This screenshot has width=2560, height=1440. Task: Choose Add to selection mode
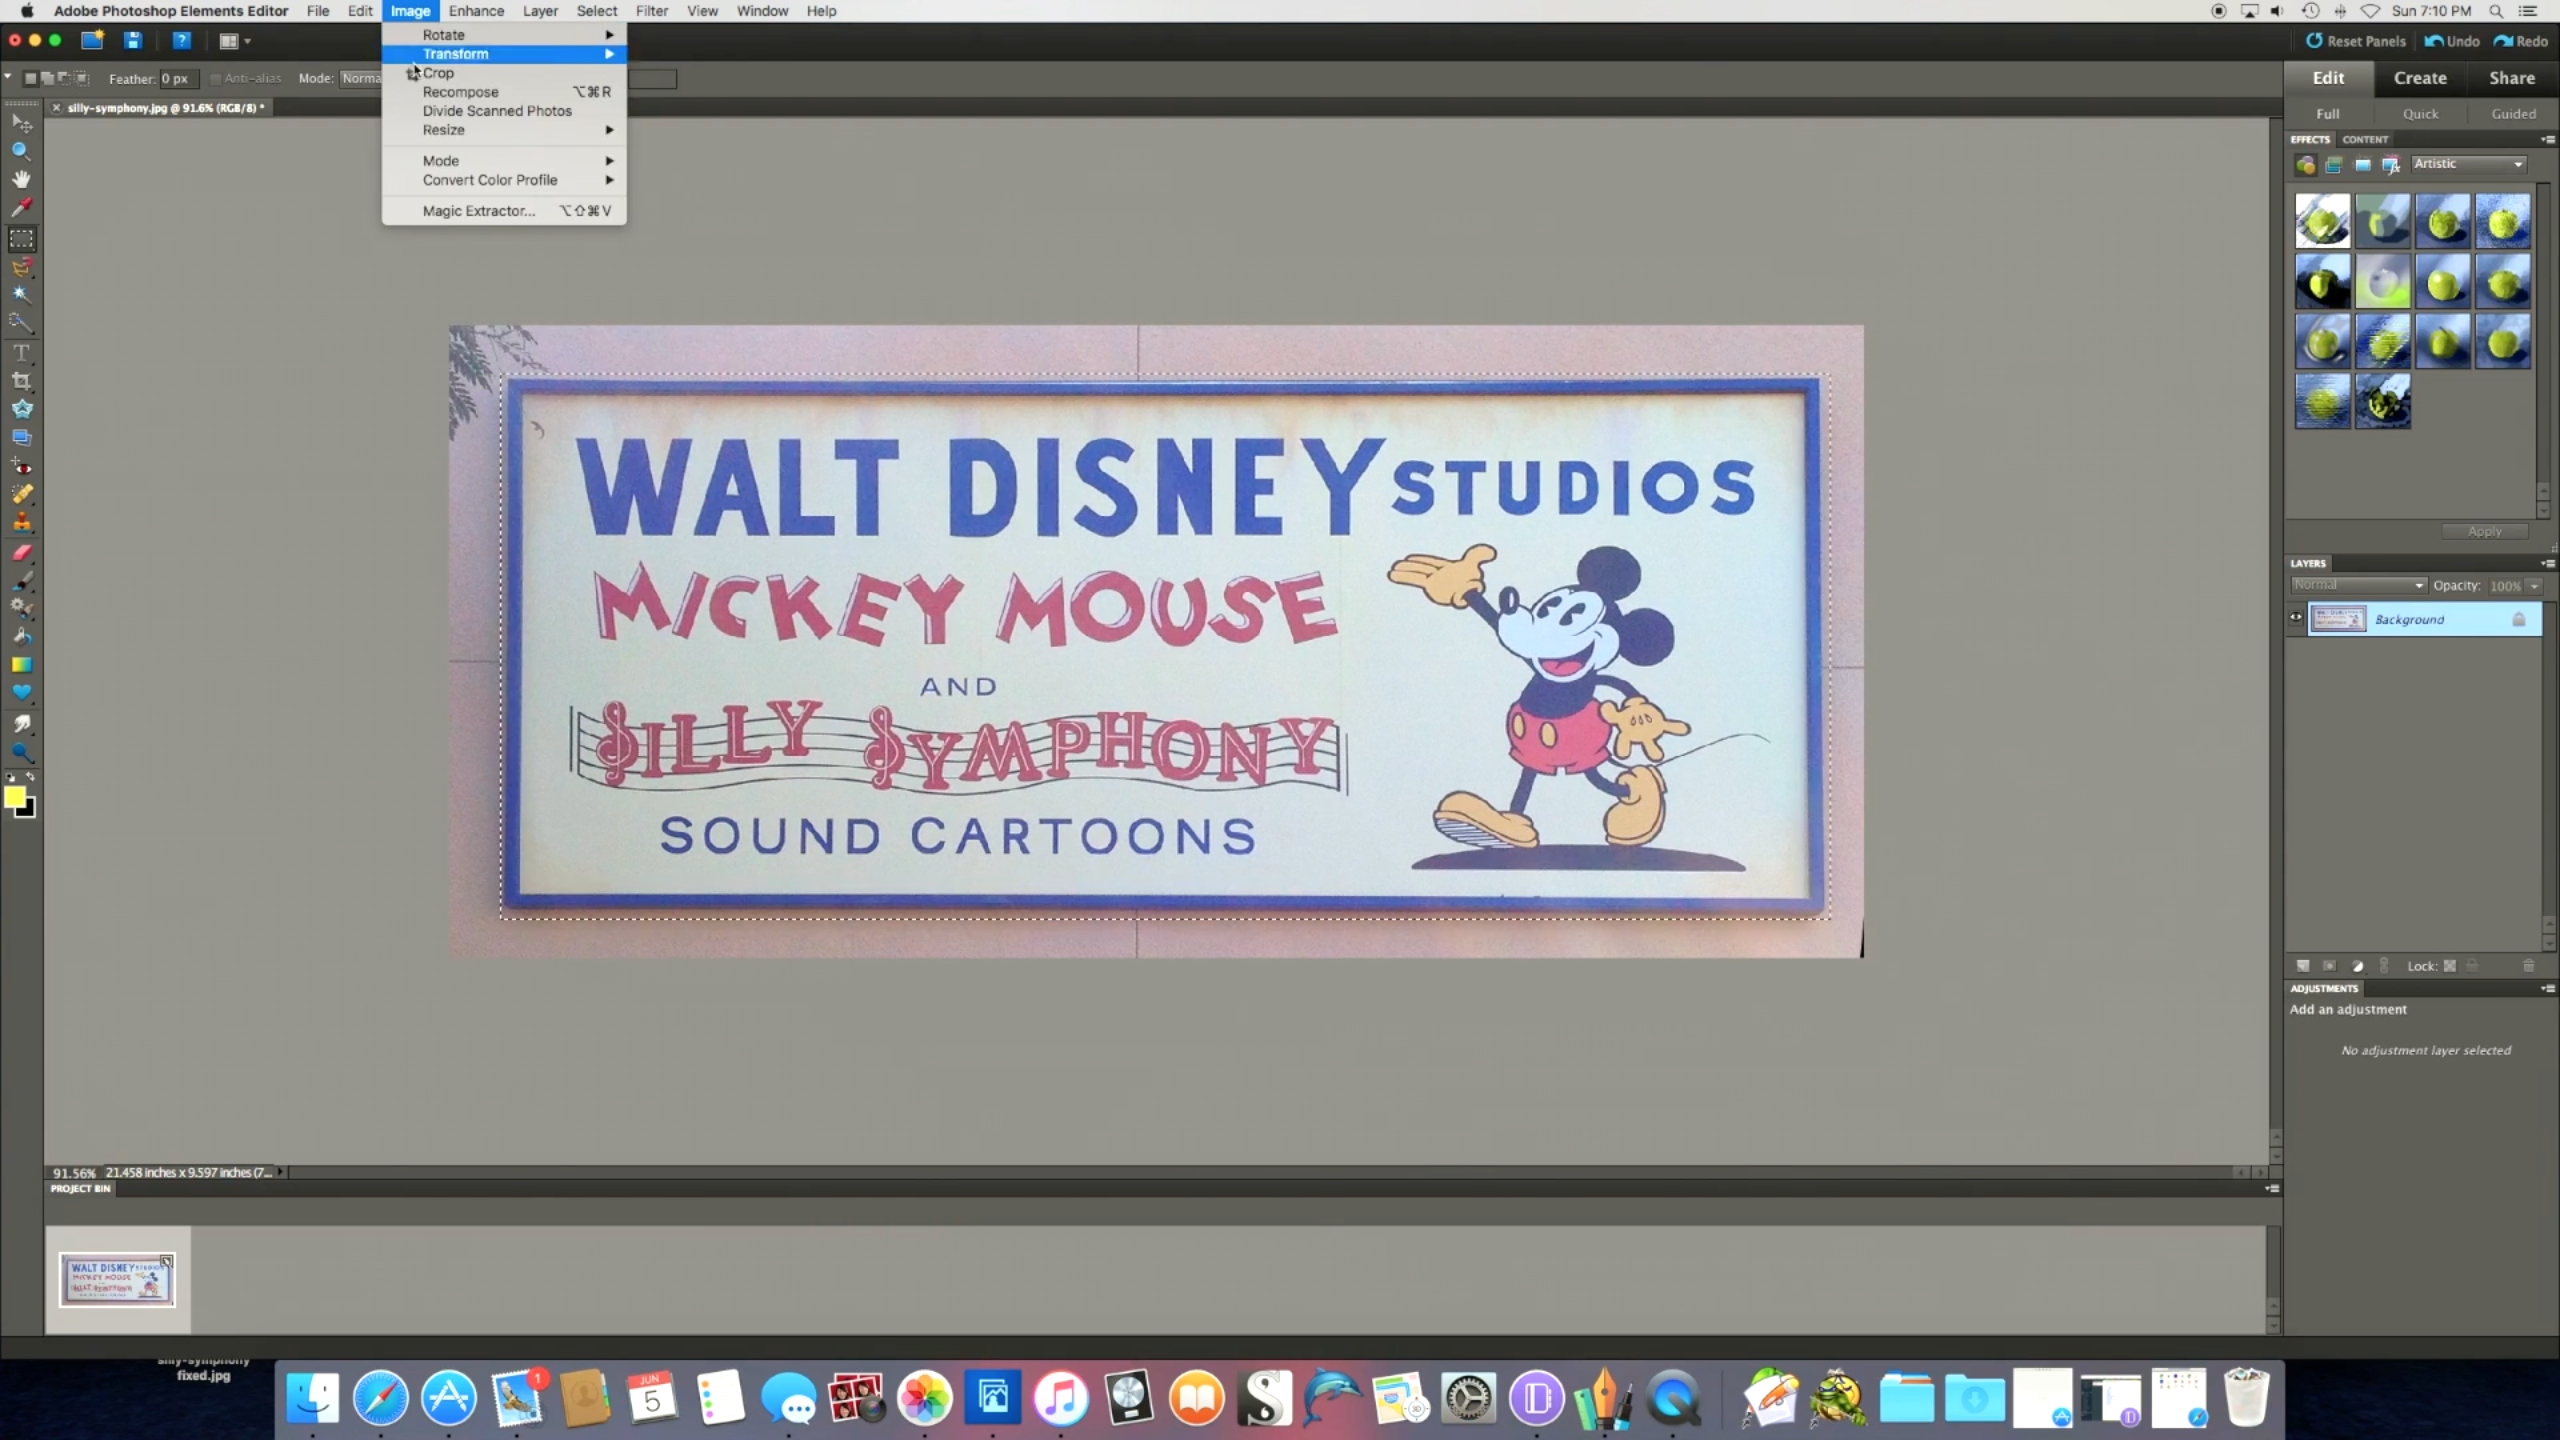click(x=47, y=78)
